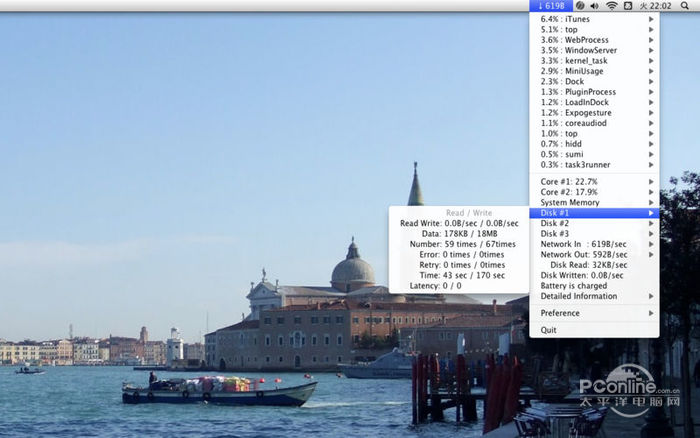Image resolution: width=700 pixels, height=438 pixels.
Task: Click the Number: 59 times / 67times row
Action: (459, 244)
